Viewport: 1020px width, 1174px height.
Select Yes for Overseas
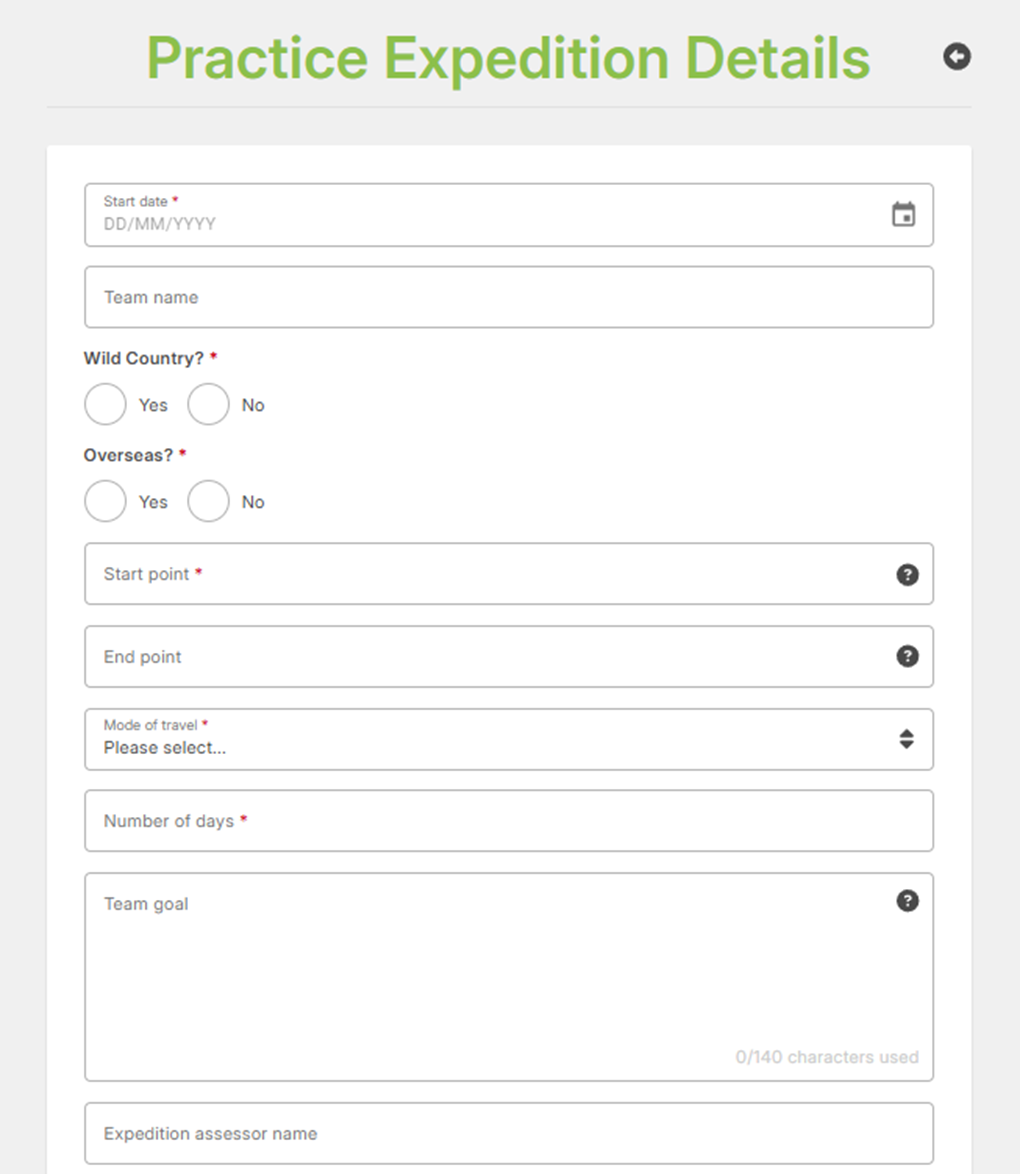click(106, 502)
